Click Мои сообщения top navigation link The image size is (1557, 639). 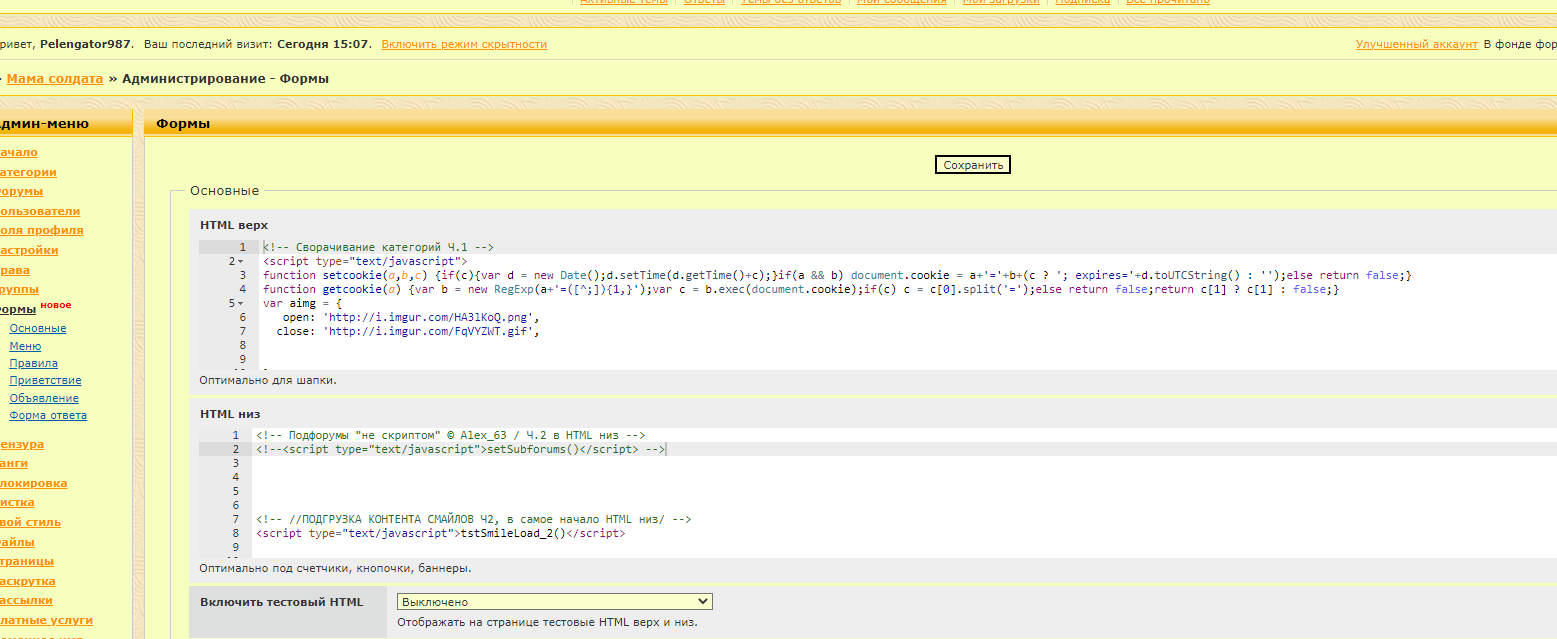click(x=901, y=3)
